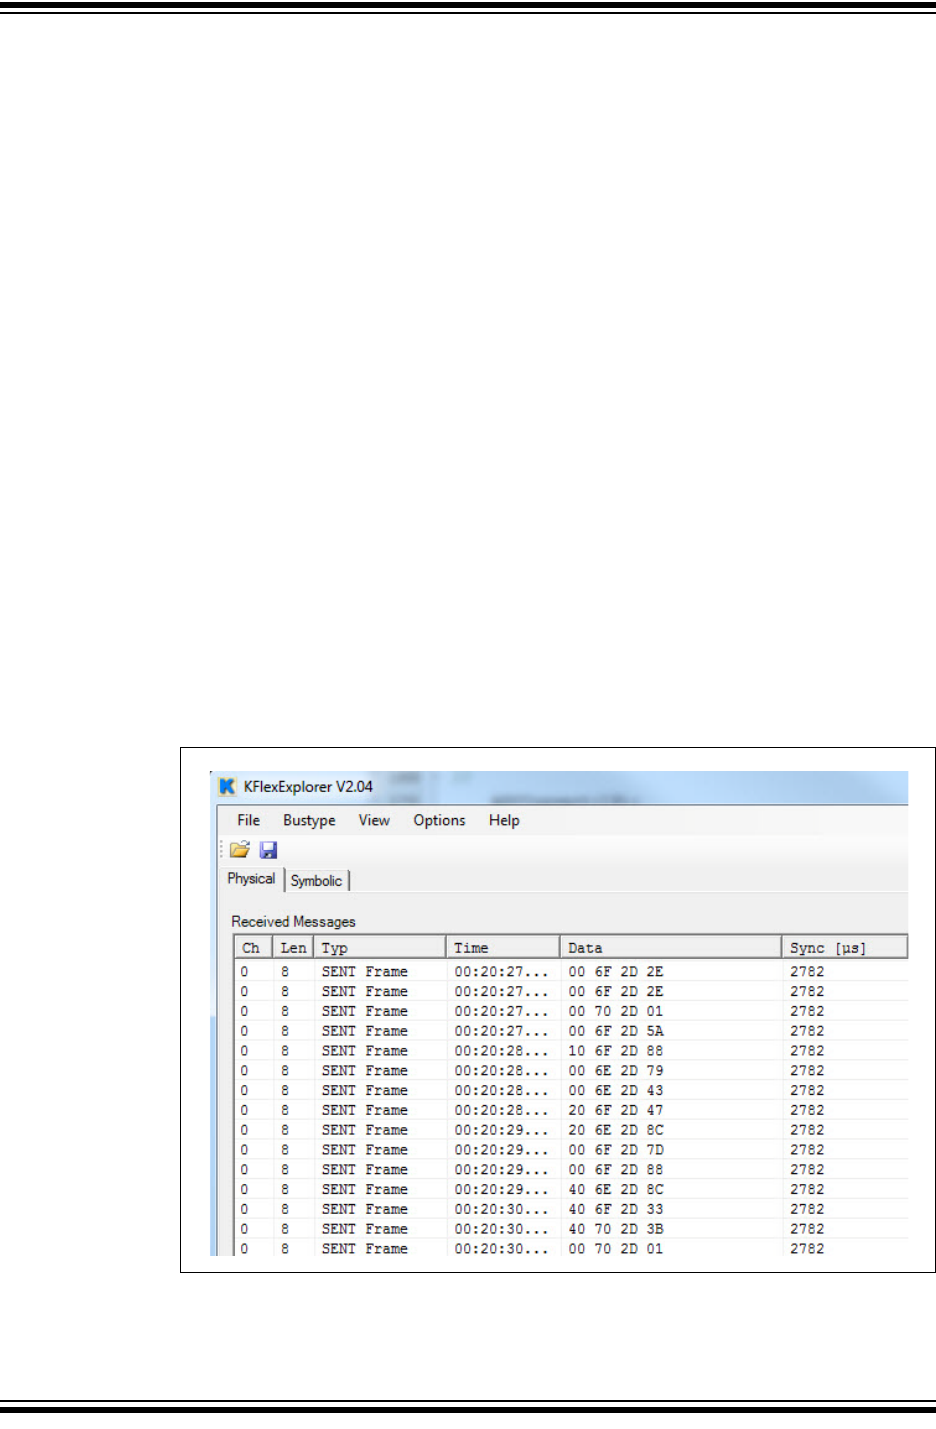Sort by the Len column header
Viewport: 936px width, 1429px height.
coord(293,947)
